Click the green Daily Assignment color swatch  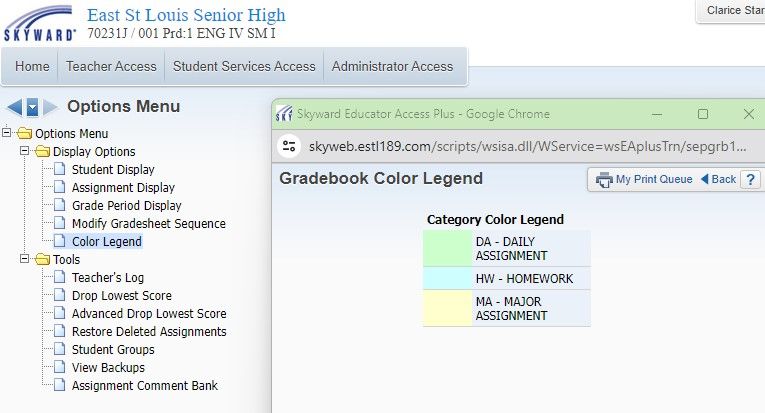(x=447, y=248)
